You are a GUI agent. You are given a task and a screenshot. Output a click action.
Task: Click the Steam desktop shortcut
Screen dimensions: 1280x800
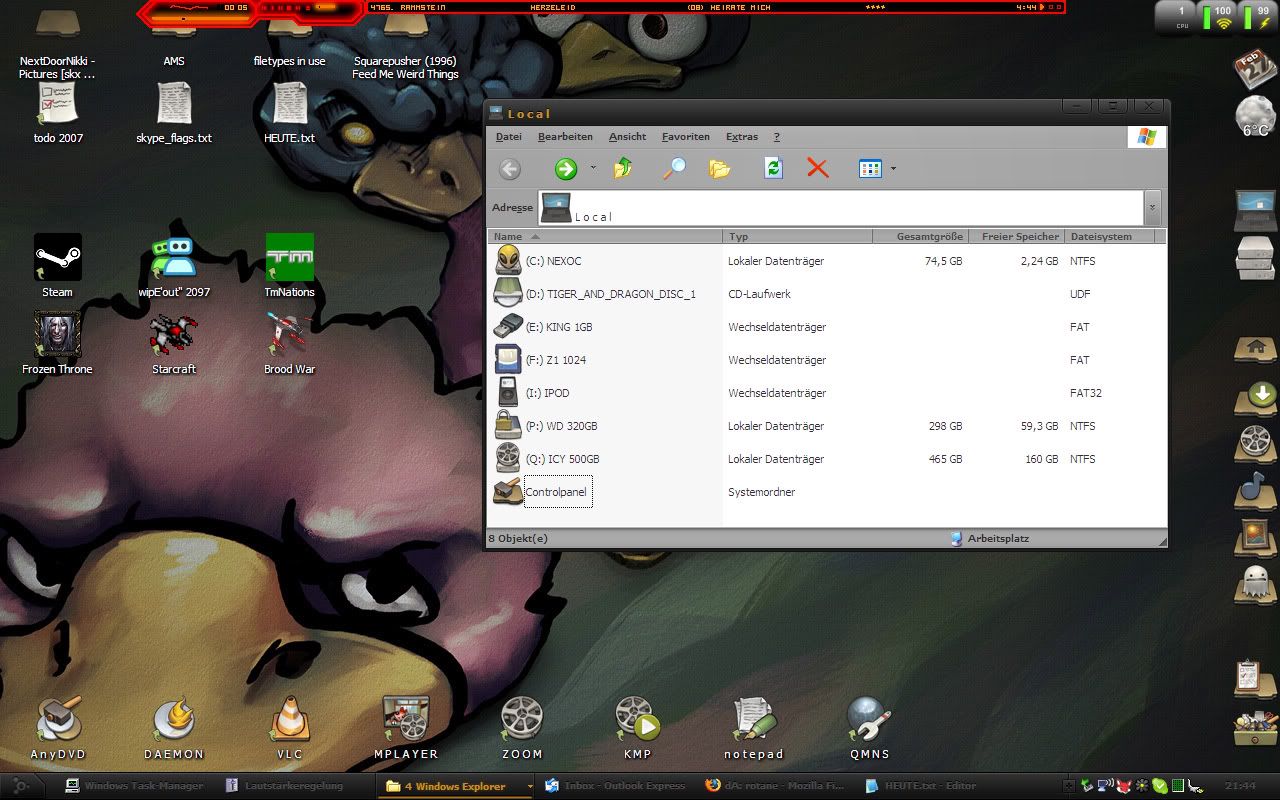(x=57, y=266)
